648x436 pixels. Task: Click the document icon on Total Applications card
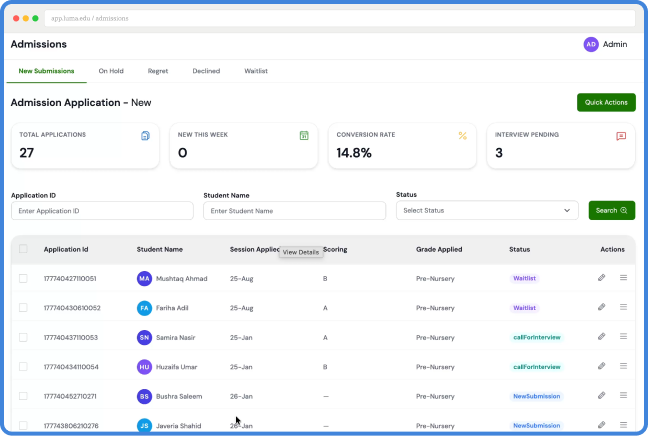[x=145, y=136]
